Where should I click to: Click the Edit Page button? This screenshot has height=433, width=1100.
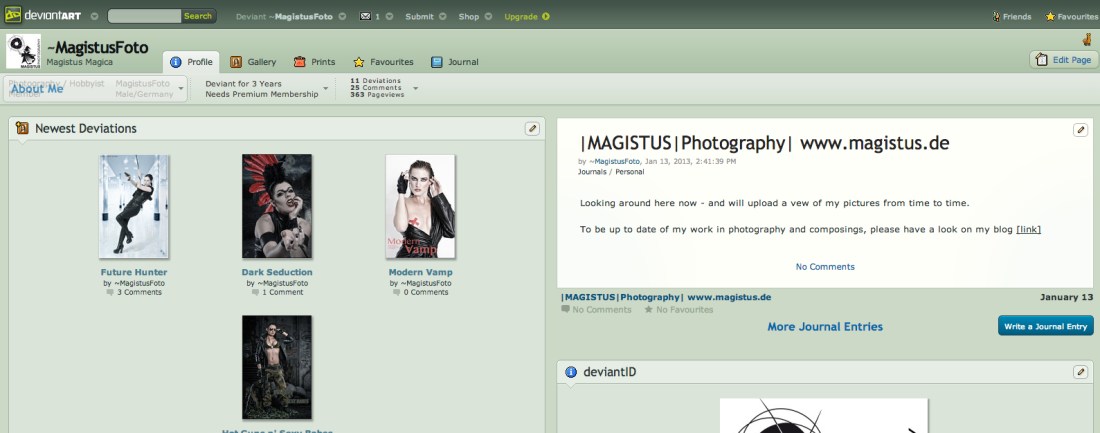(1064, 60)
